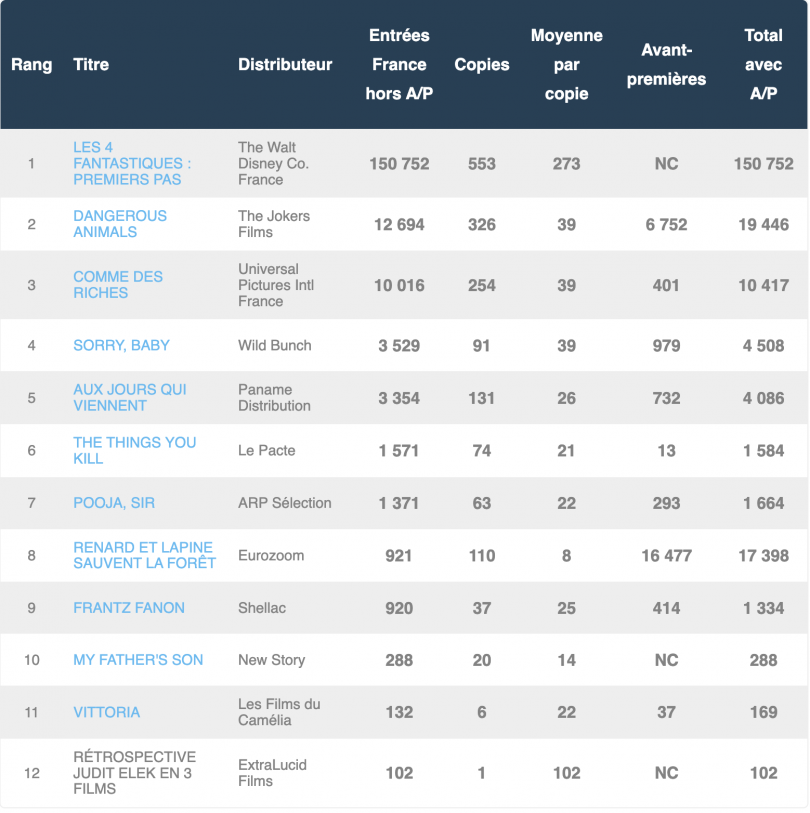Click RÉTROSPECTIVE JUDIT ELEK EN 3 FILMS row title
Screen dimensions: 810x813
point(134,773)
